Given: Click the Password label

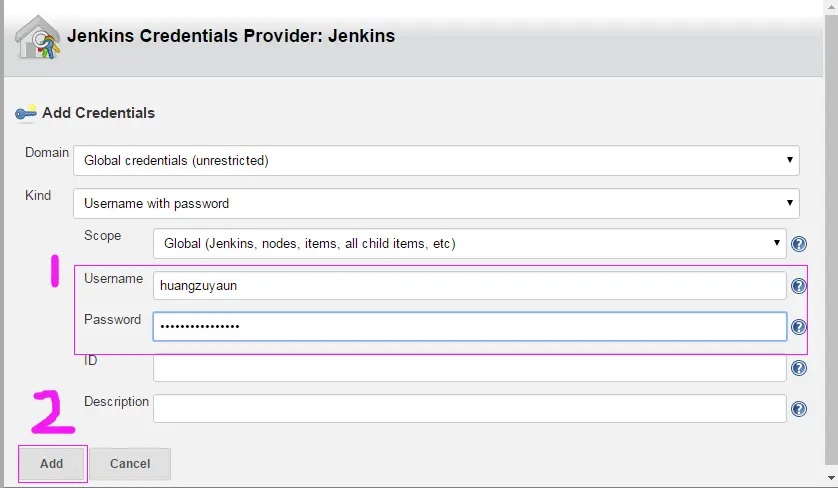Looking at the screenshot, I should 112,319.
